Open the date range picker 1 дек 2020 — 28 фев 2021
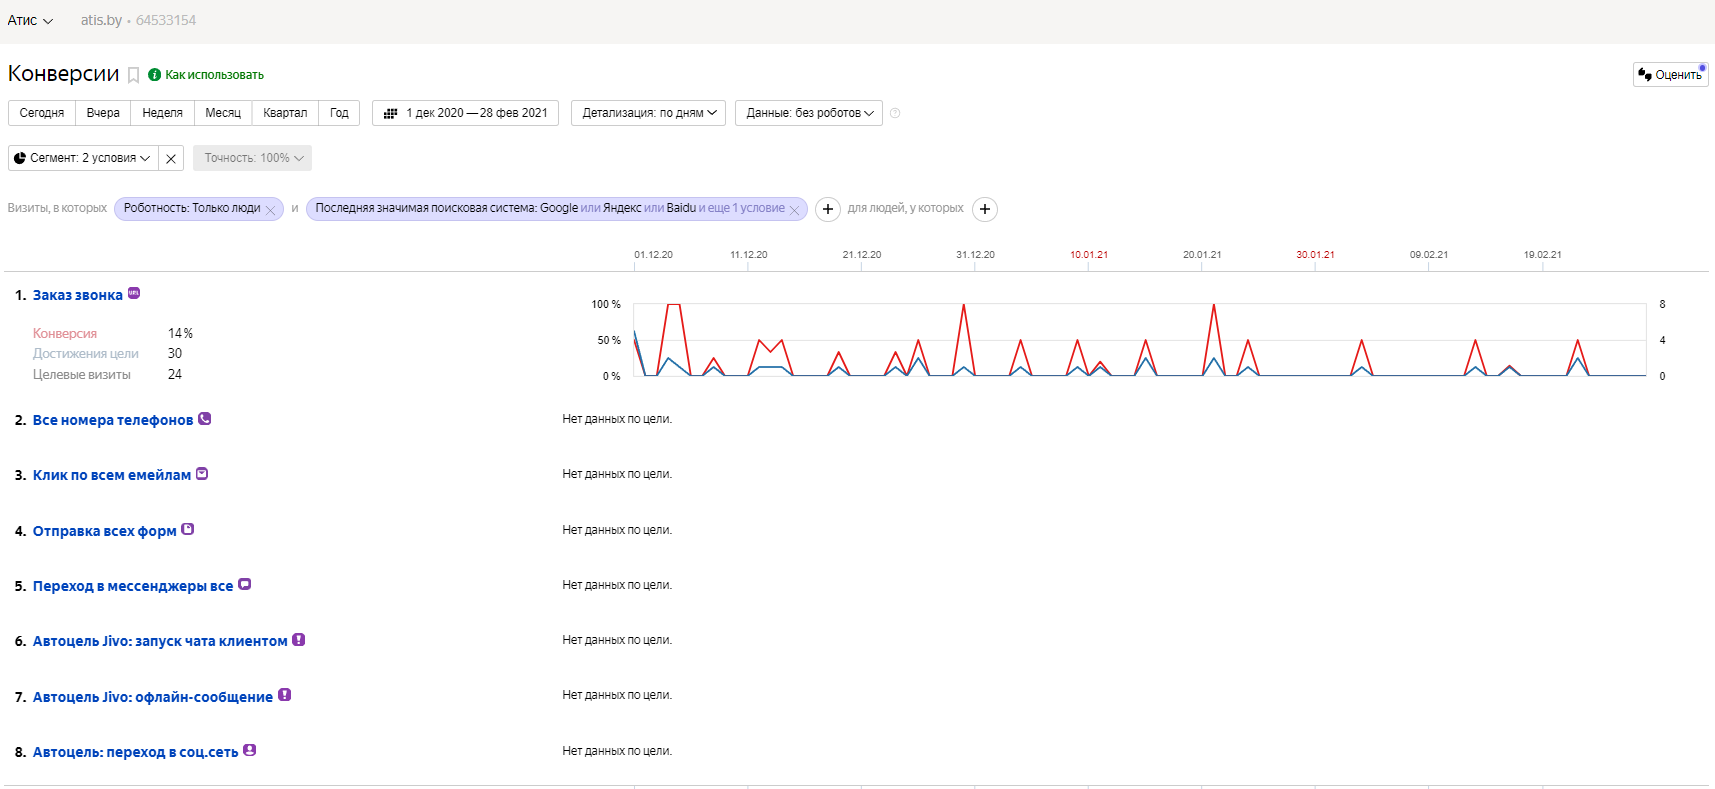This screenshot has height=789, width=1715. [x=465, y=113]
